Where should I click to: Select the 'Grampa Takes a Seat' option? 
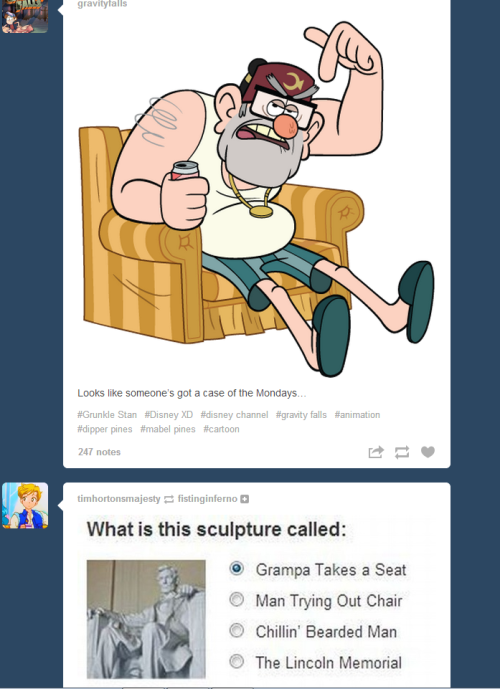[x=236, y=569]
